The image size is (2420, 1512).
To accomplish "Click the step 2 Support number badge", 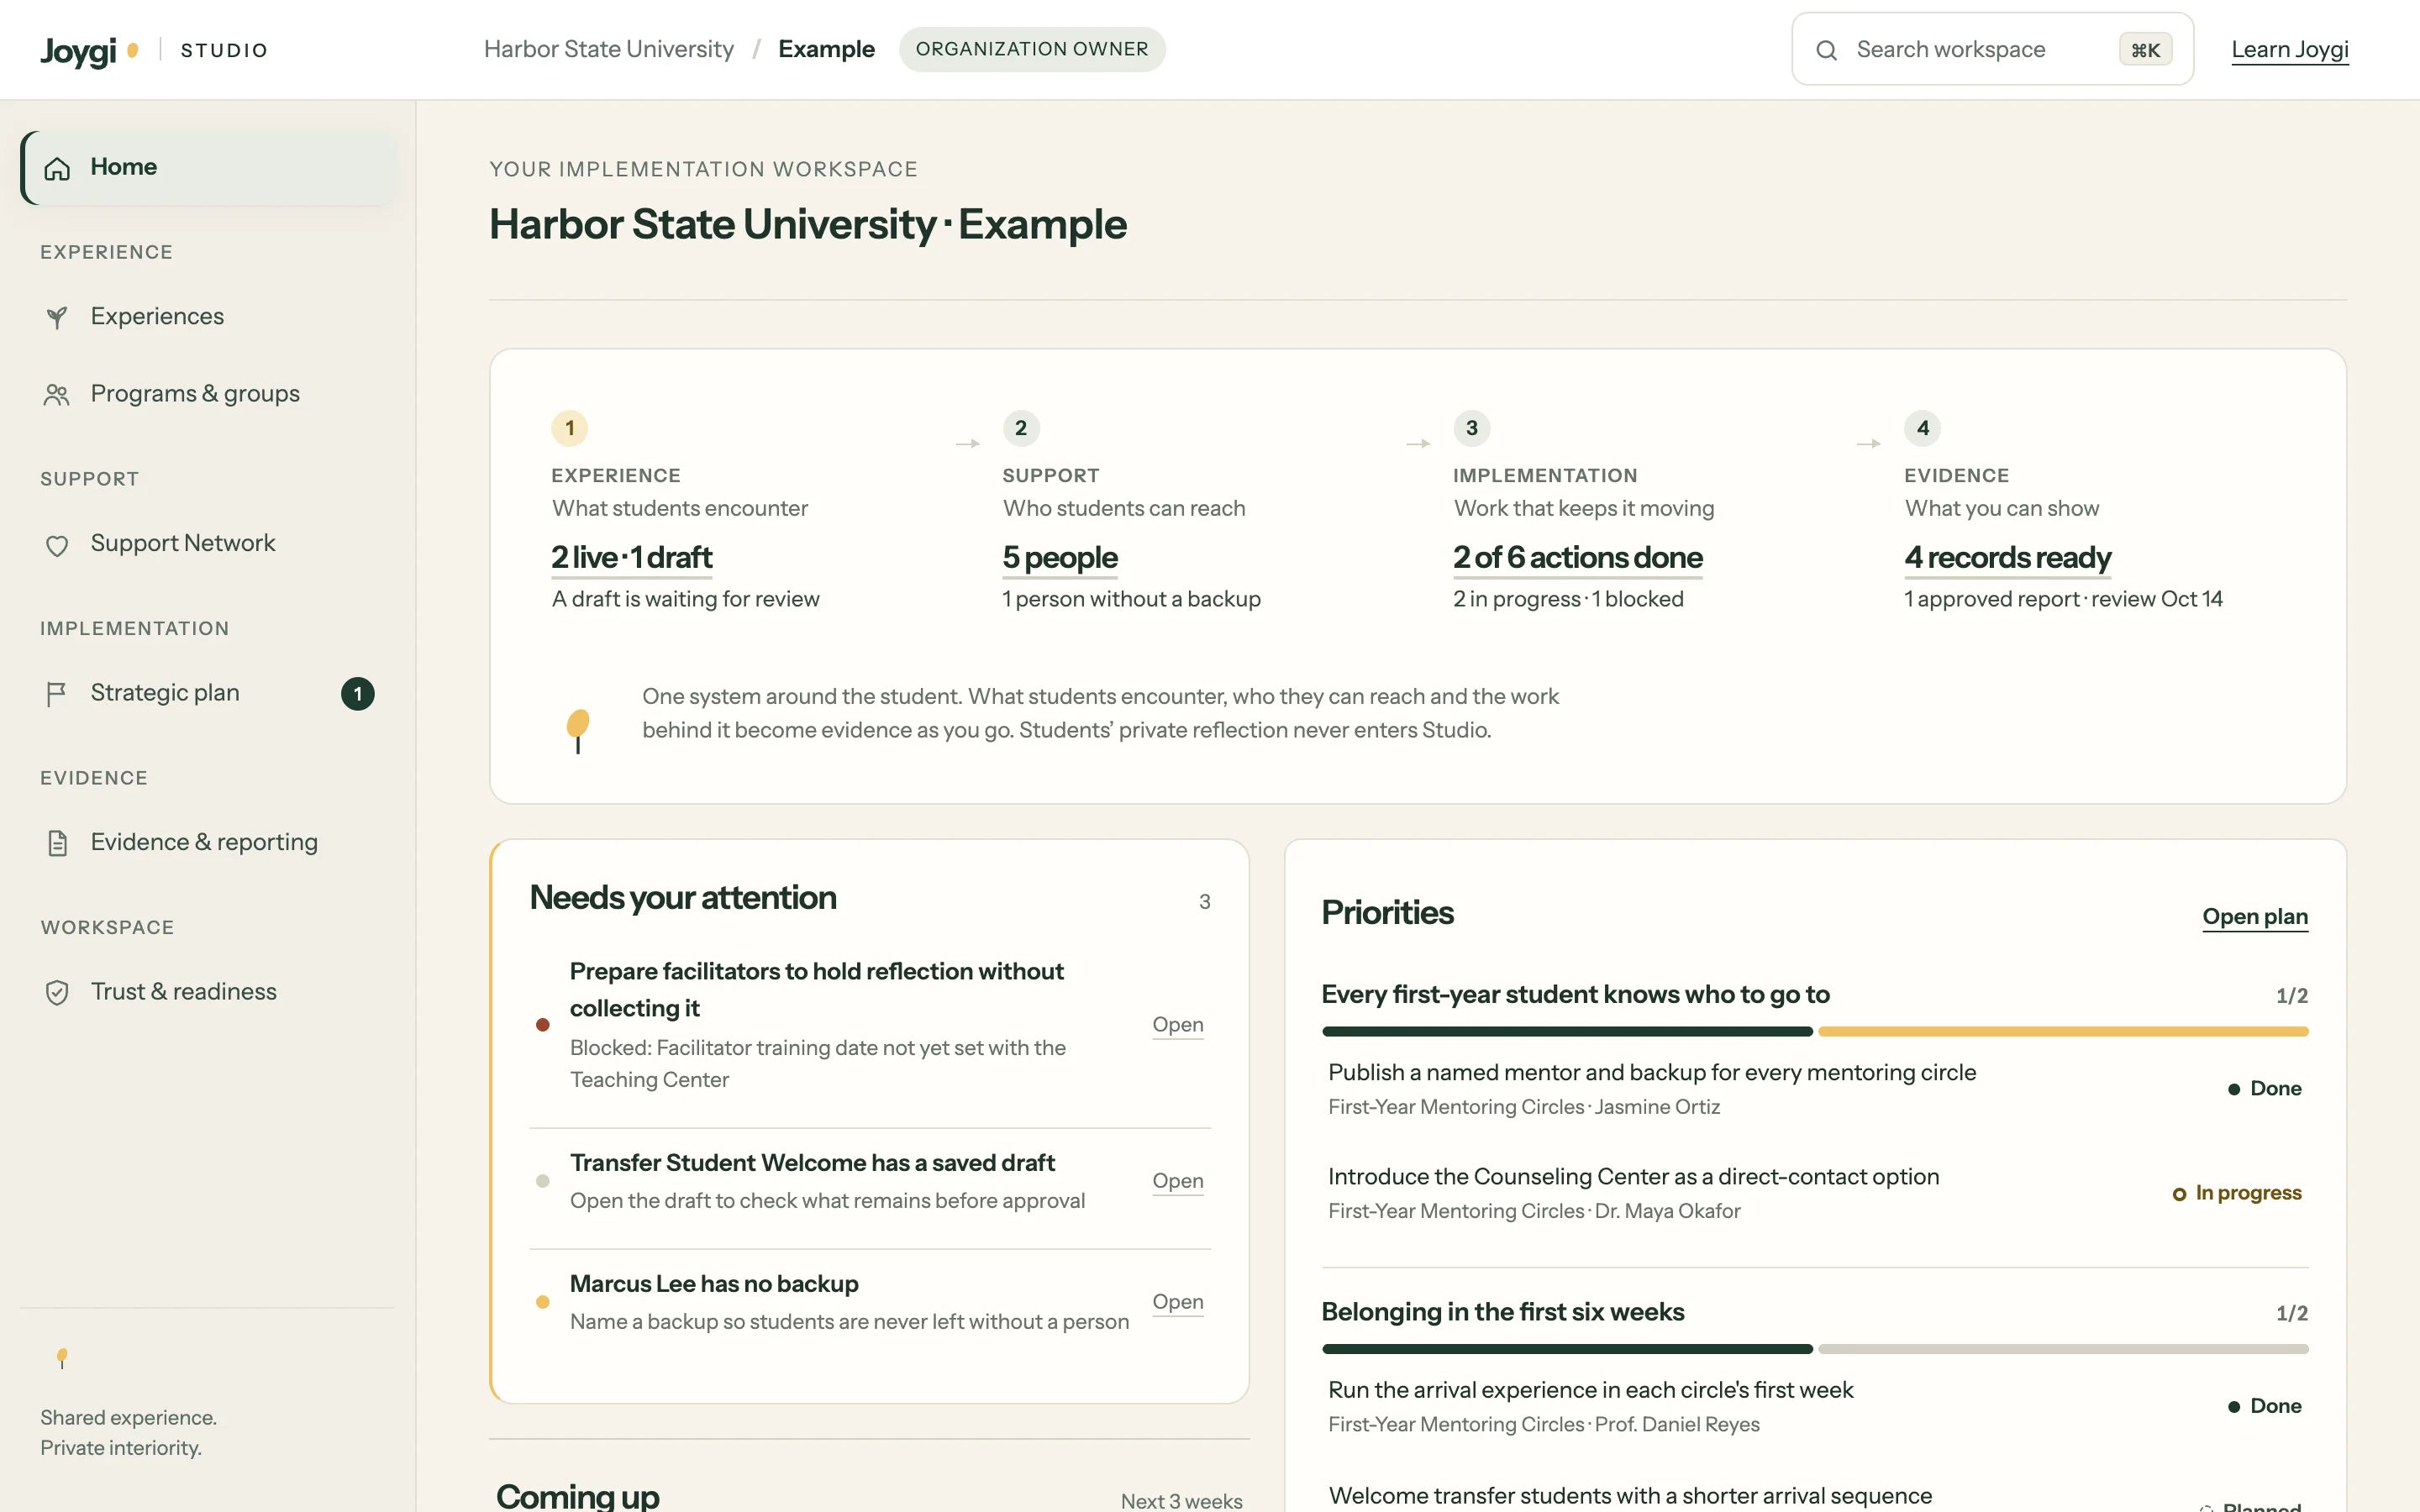I will coord(1021,428).
